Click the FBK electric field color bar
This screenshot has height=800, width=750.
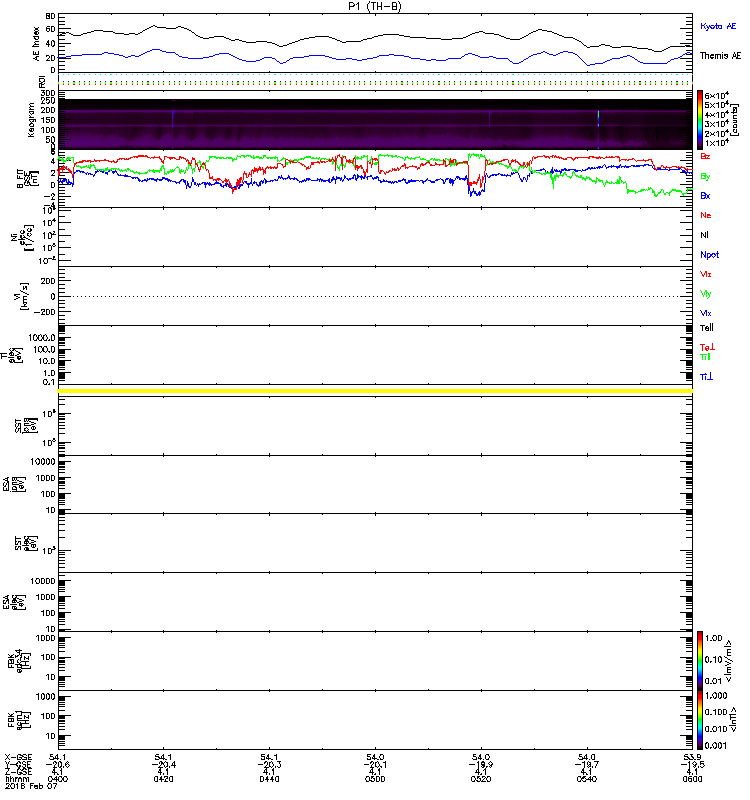(x=700, y=661)
